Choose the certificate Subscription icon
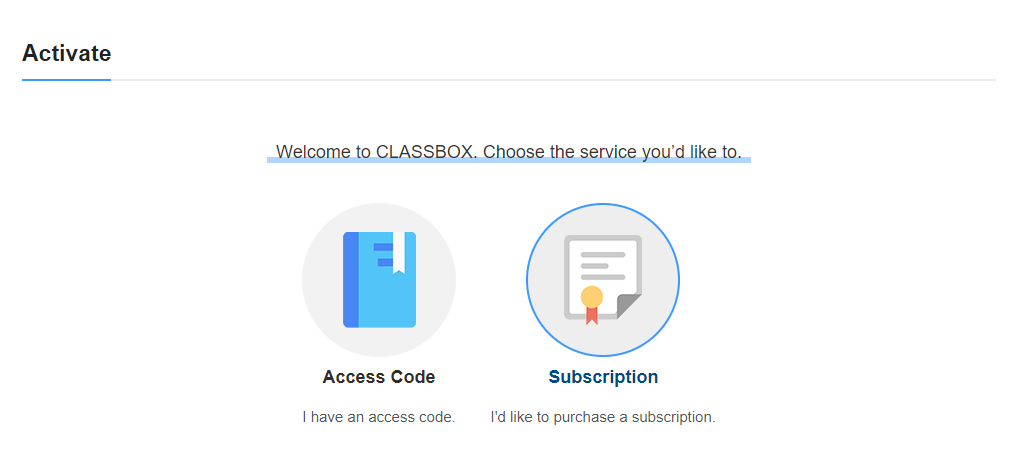Image resolution: width=1016 pixels, height=466 pixels. coord(603,279)
